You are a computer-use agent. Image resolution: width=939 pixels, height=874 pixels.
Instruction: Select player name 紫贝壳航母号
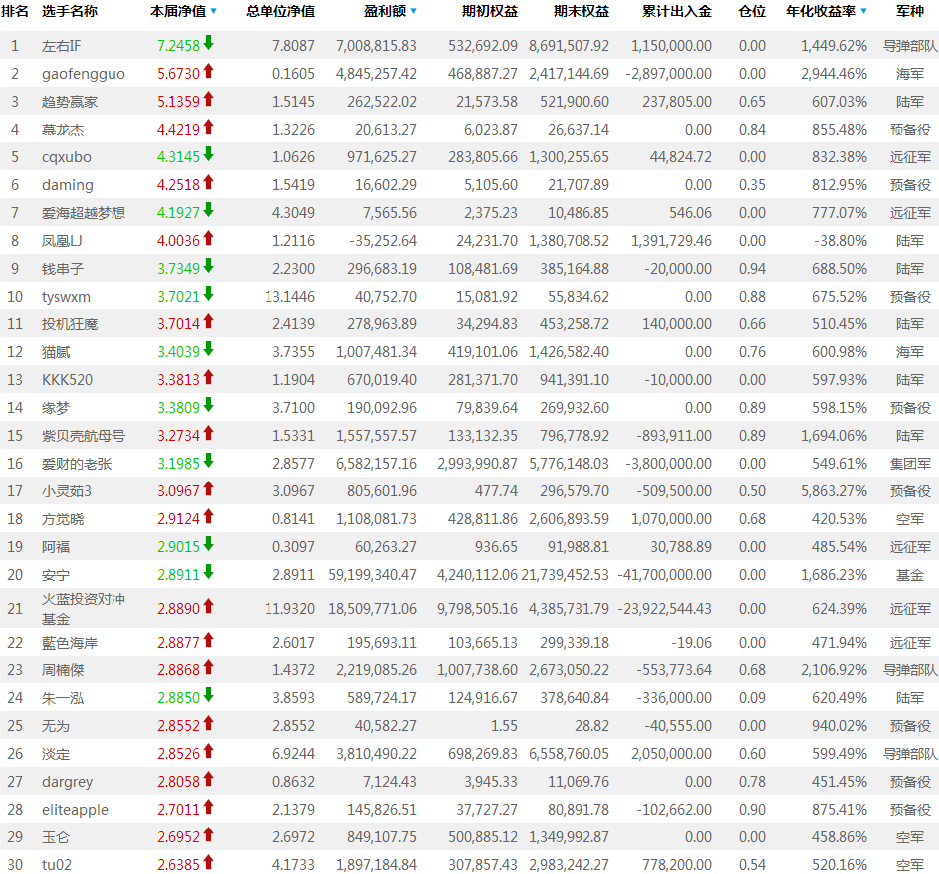click(83, 436)
